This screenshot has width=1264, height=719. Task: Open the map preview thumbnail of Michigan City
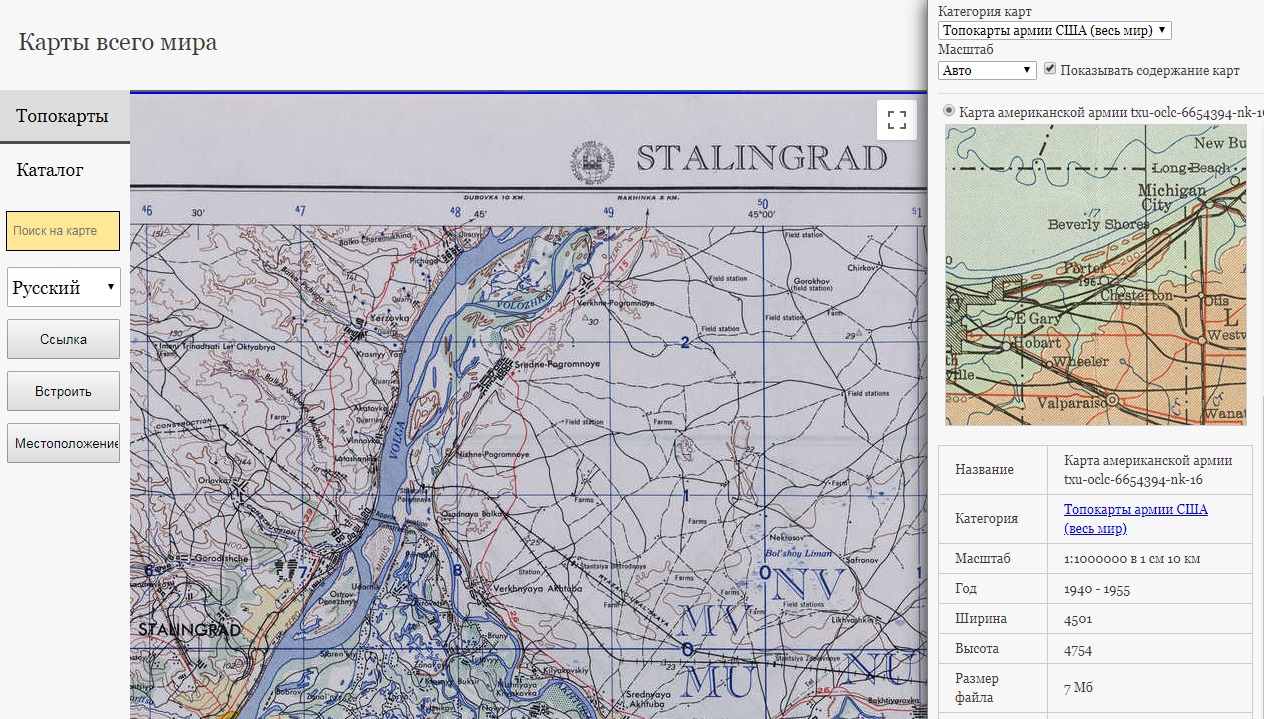click(x=1096, y=275)
